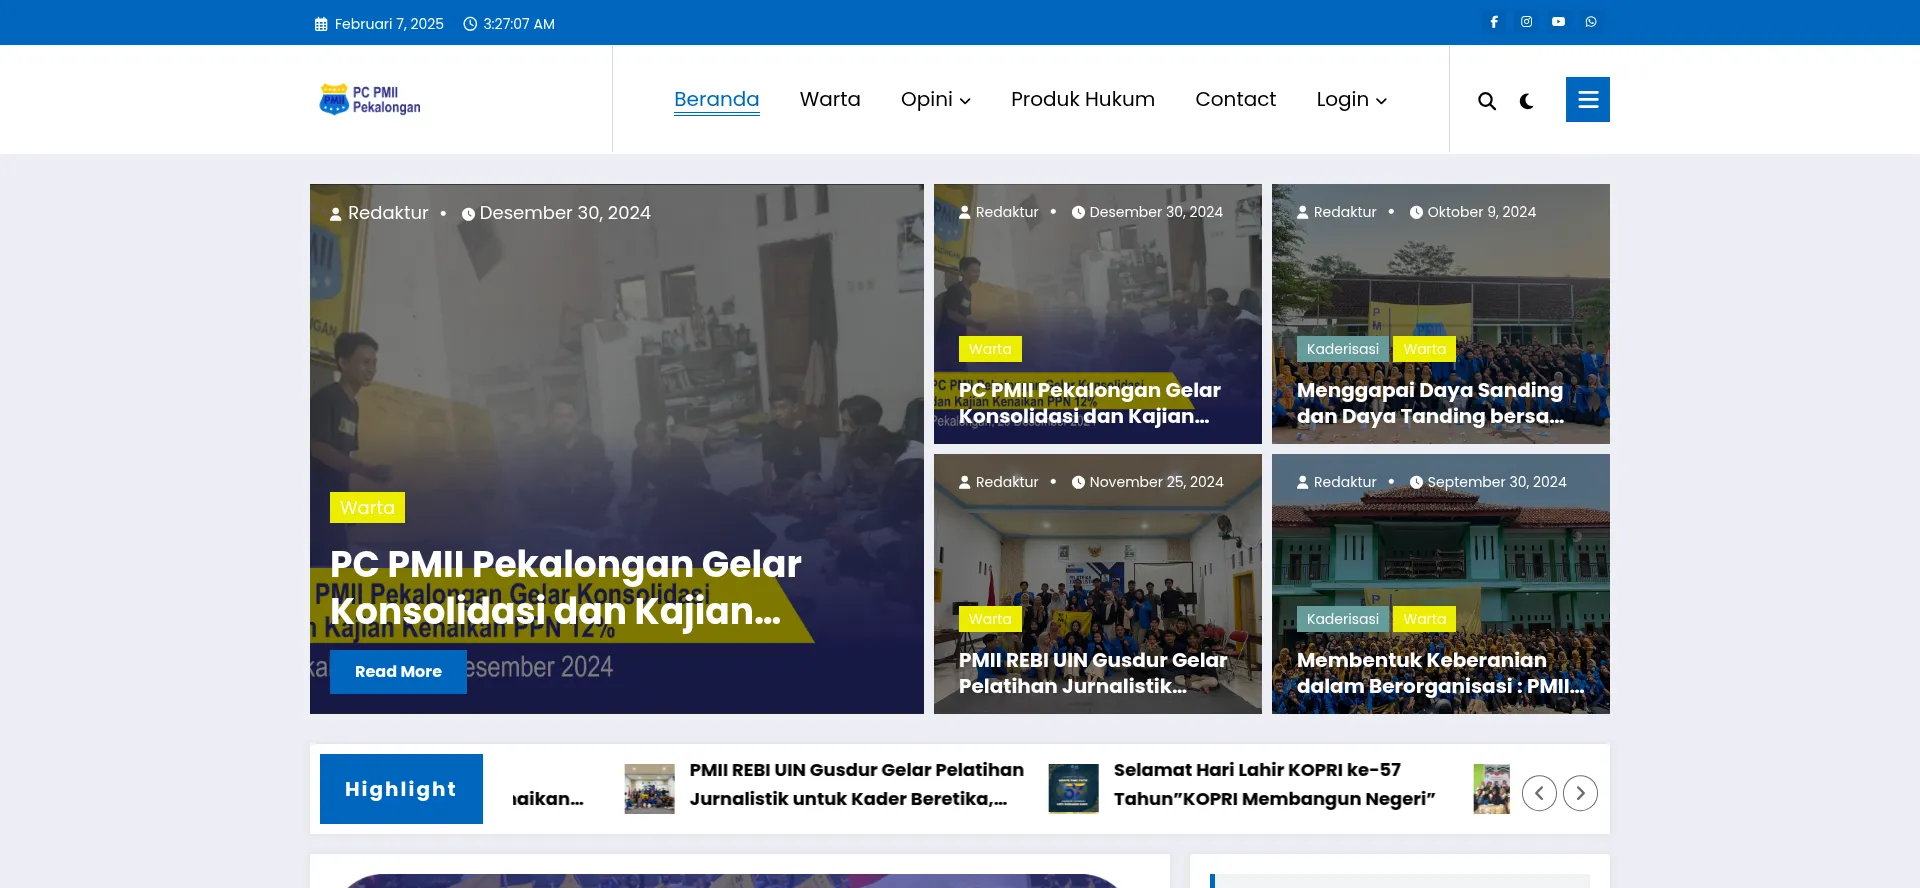Open Membentuk Keberanian dalam Berorganisasi article
The height and width of the screenshot is (888, 1920).
coord(1440,673)
